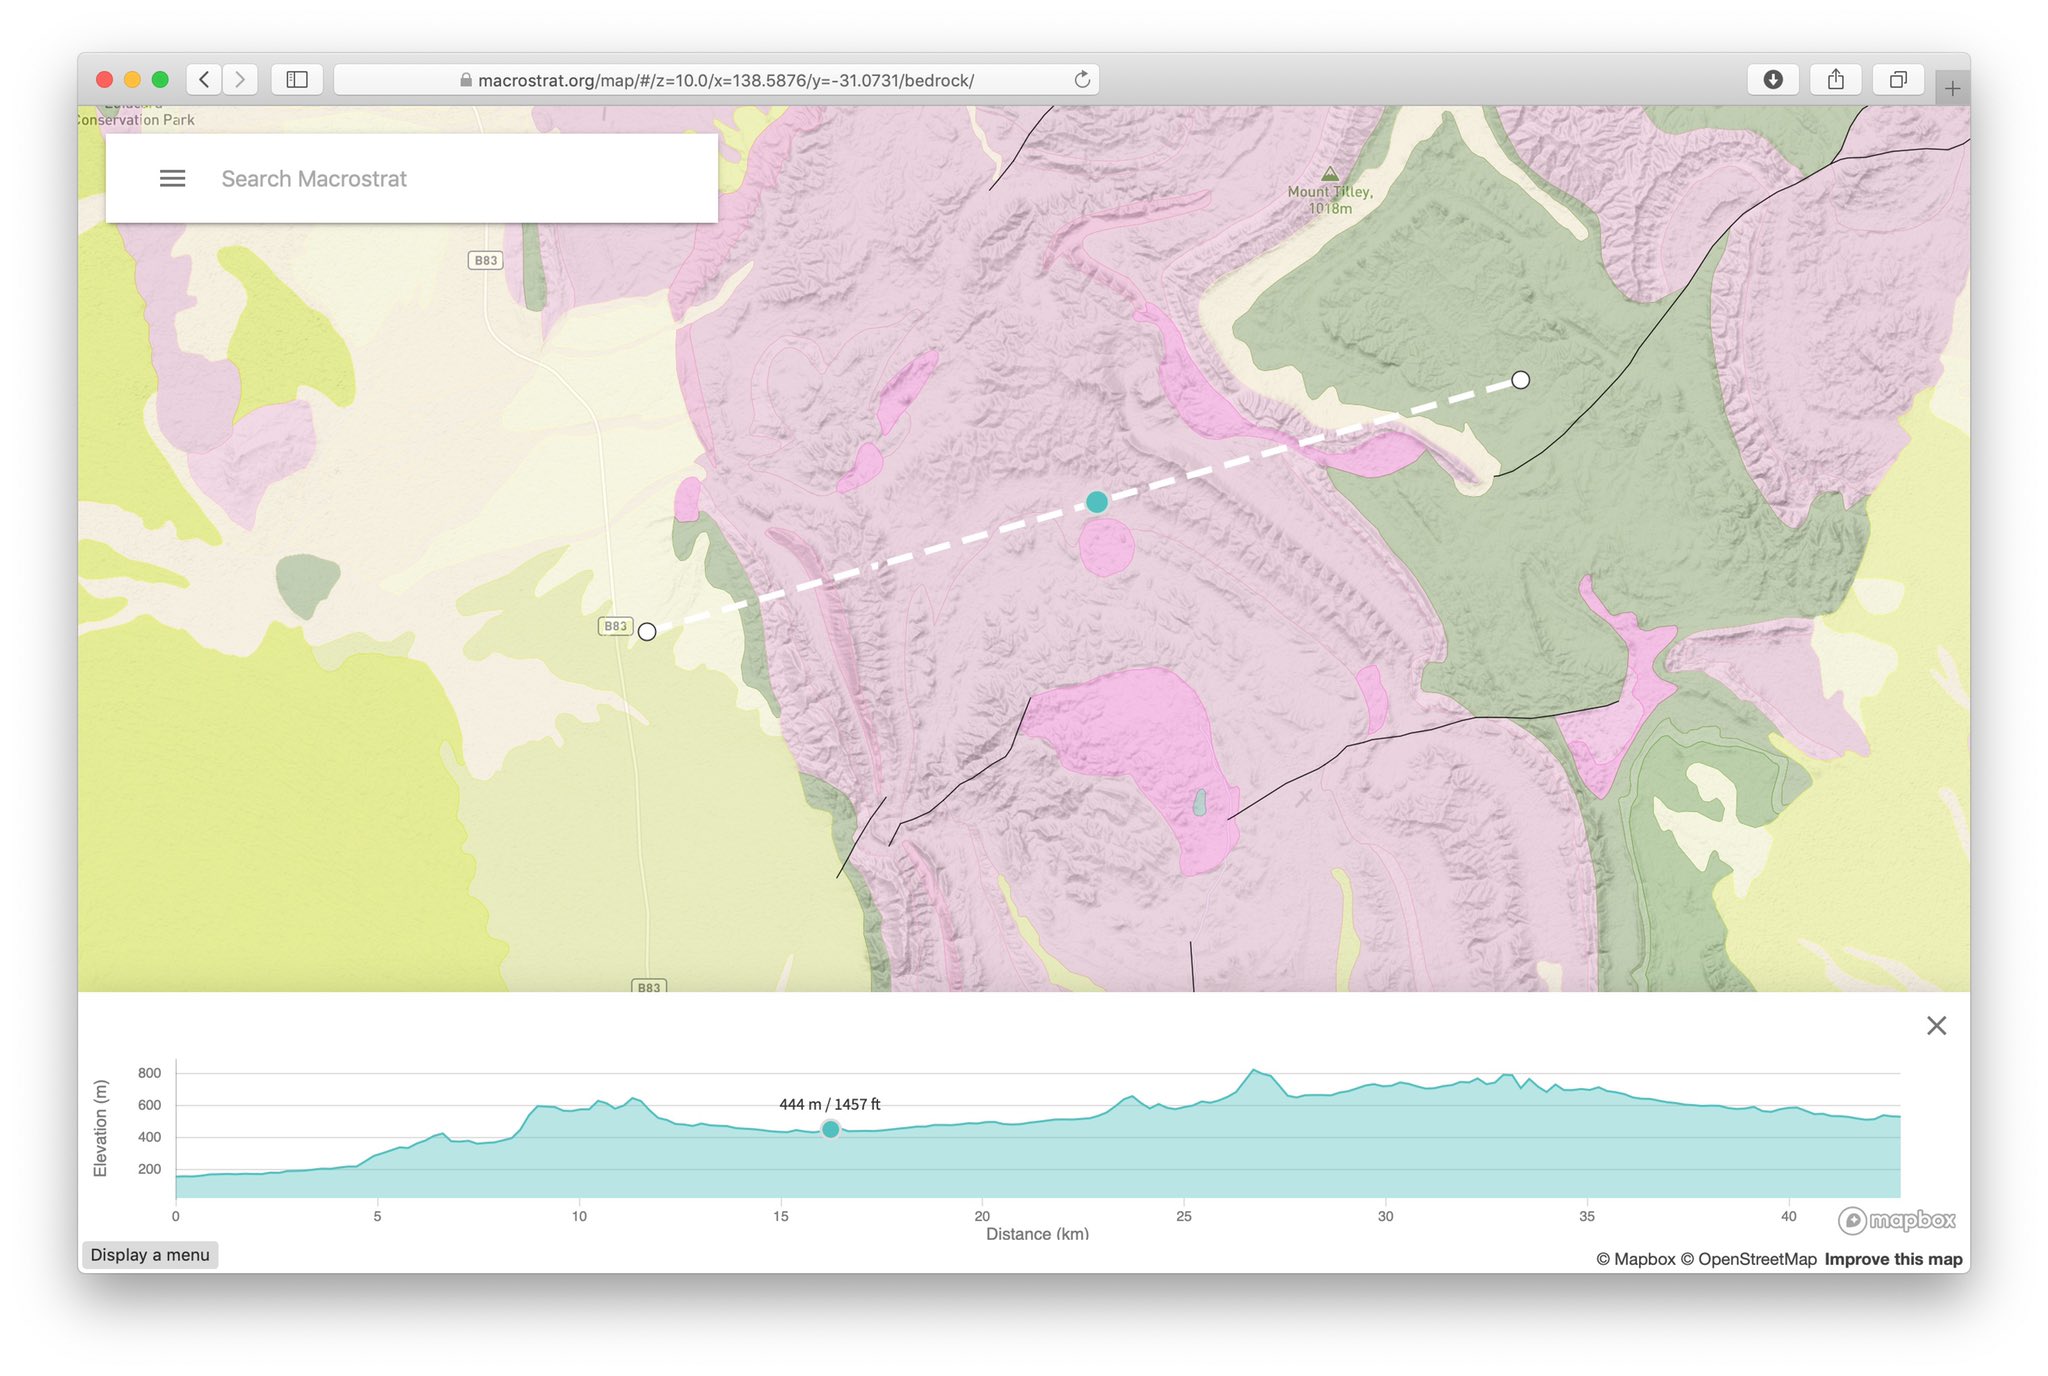Image resolution: width=2048 pixels, height=1376 pixels.
Task: Close the elevation profile panel
Action: tap(1936, 1025)
